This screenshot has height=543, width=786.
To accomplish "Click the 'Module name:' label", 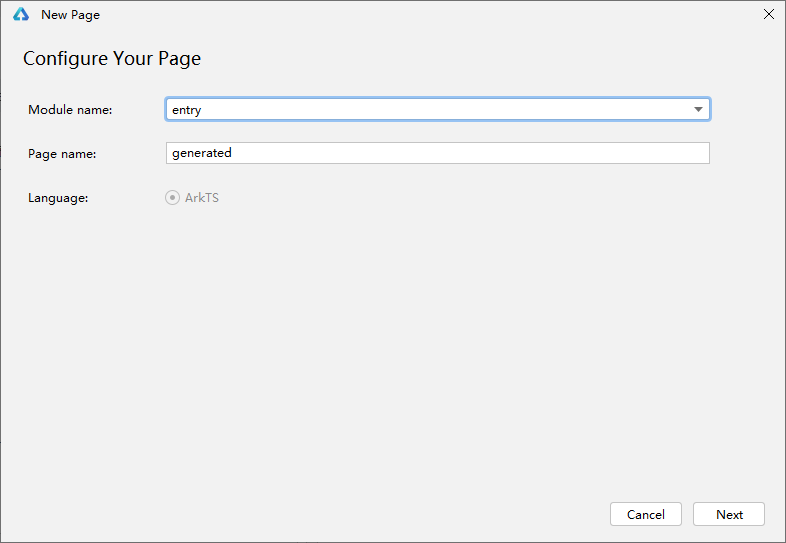I will click(x=70, y=110).
